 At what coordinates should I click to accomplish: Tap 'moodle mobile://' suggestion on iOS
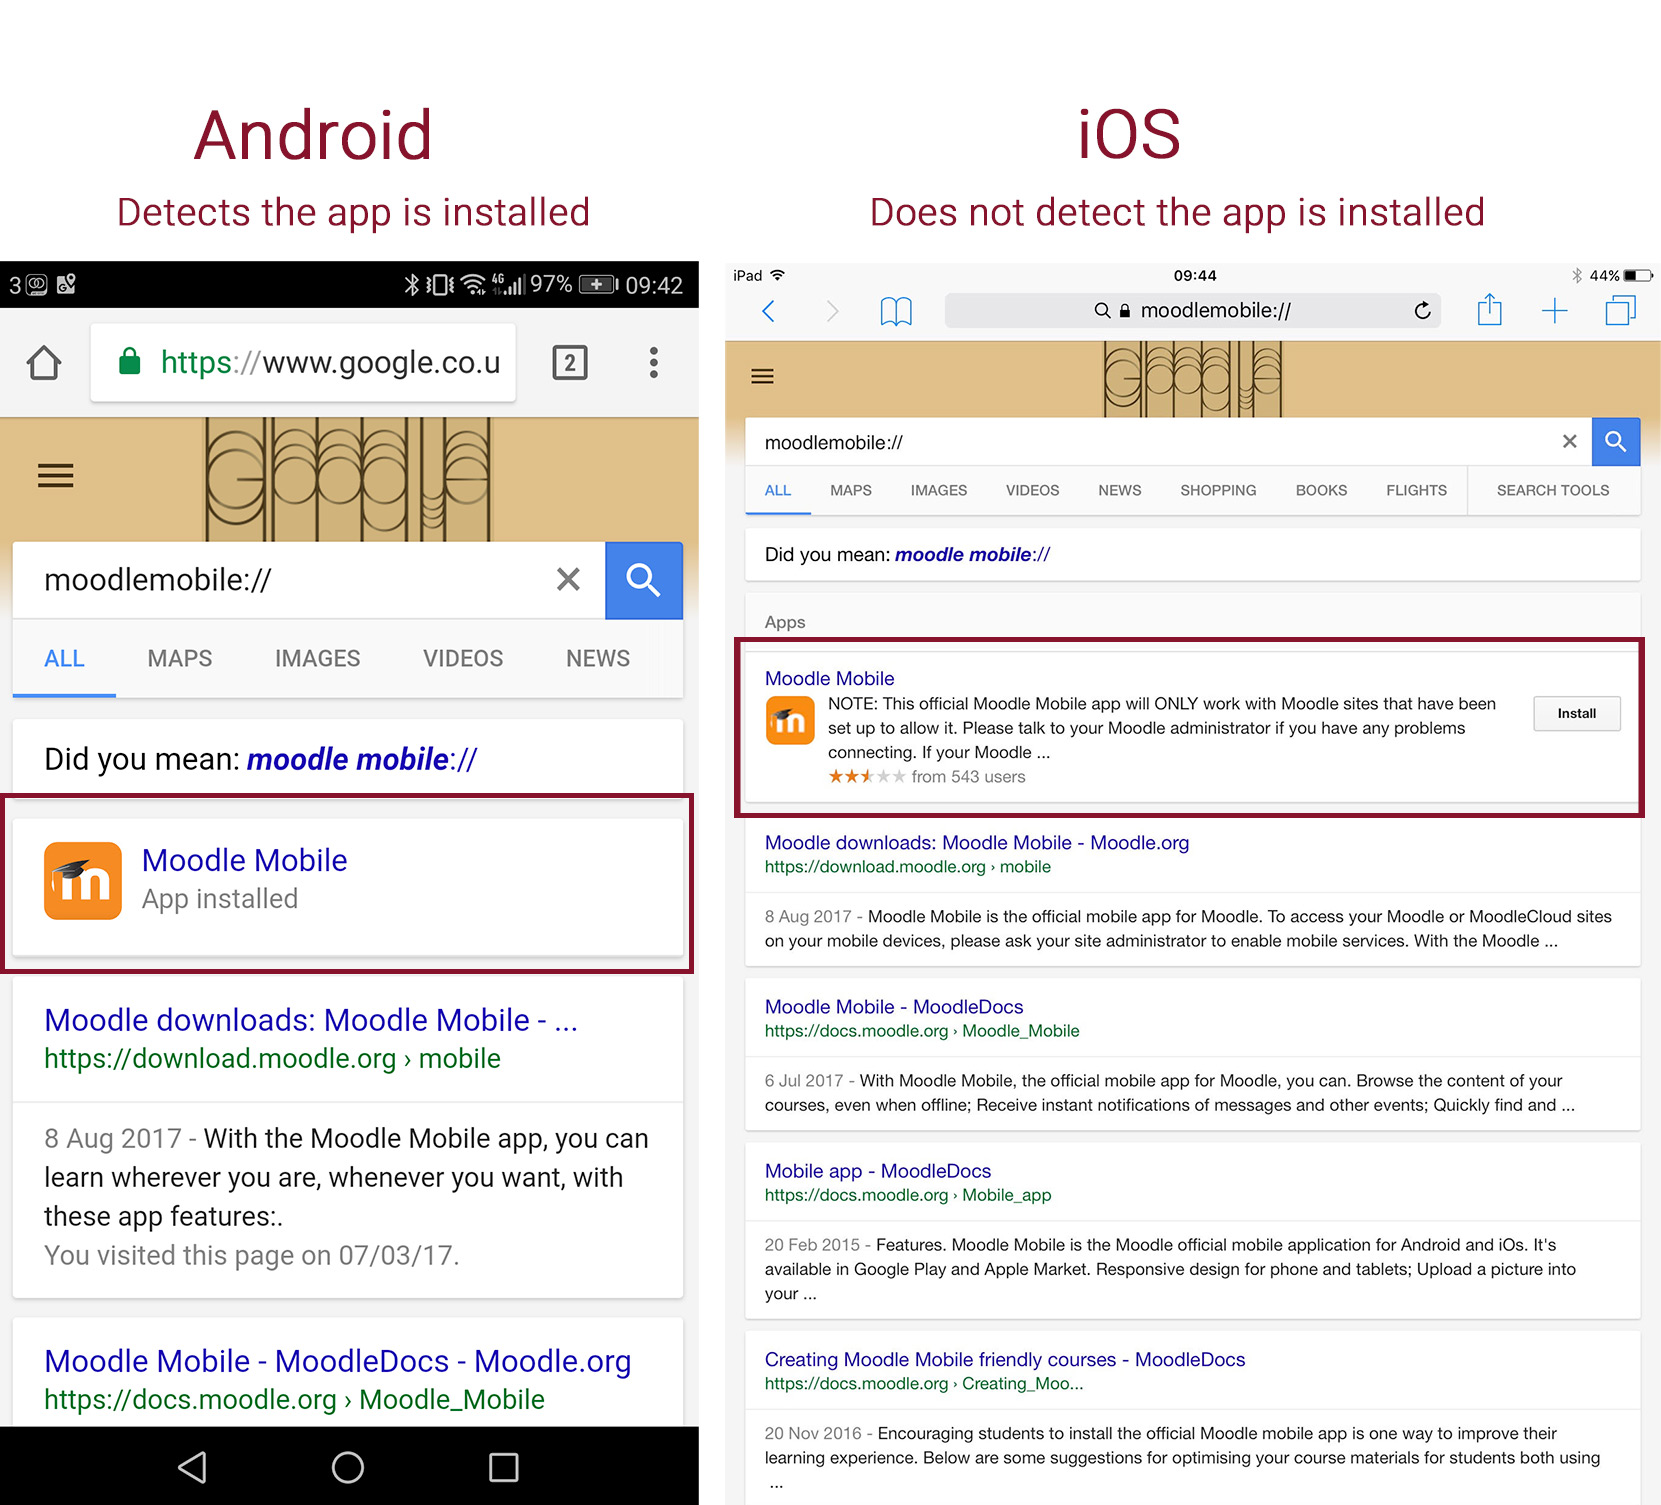point(972,554)
